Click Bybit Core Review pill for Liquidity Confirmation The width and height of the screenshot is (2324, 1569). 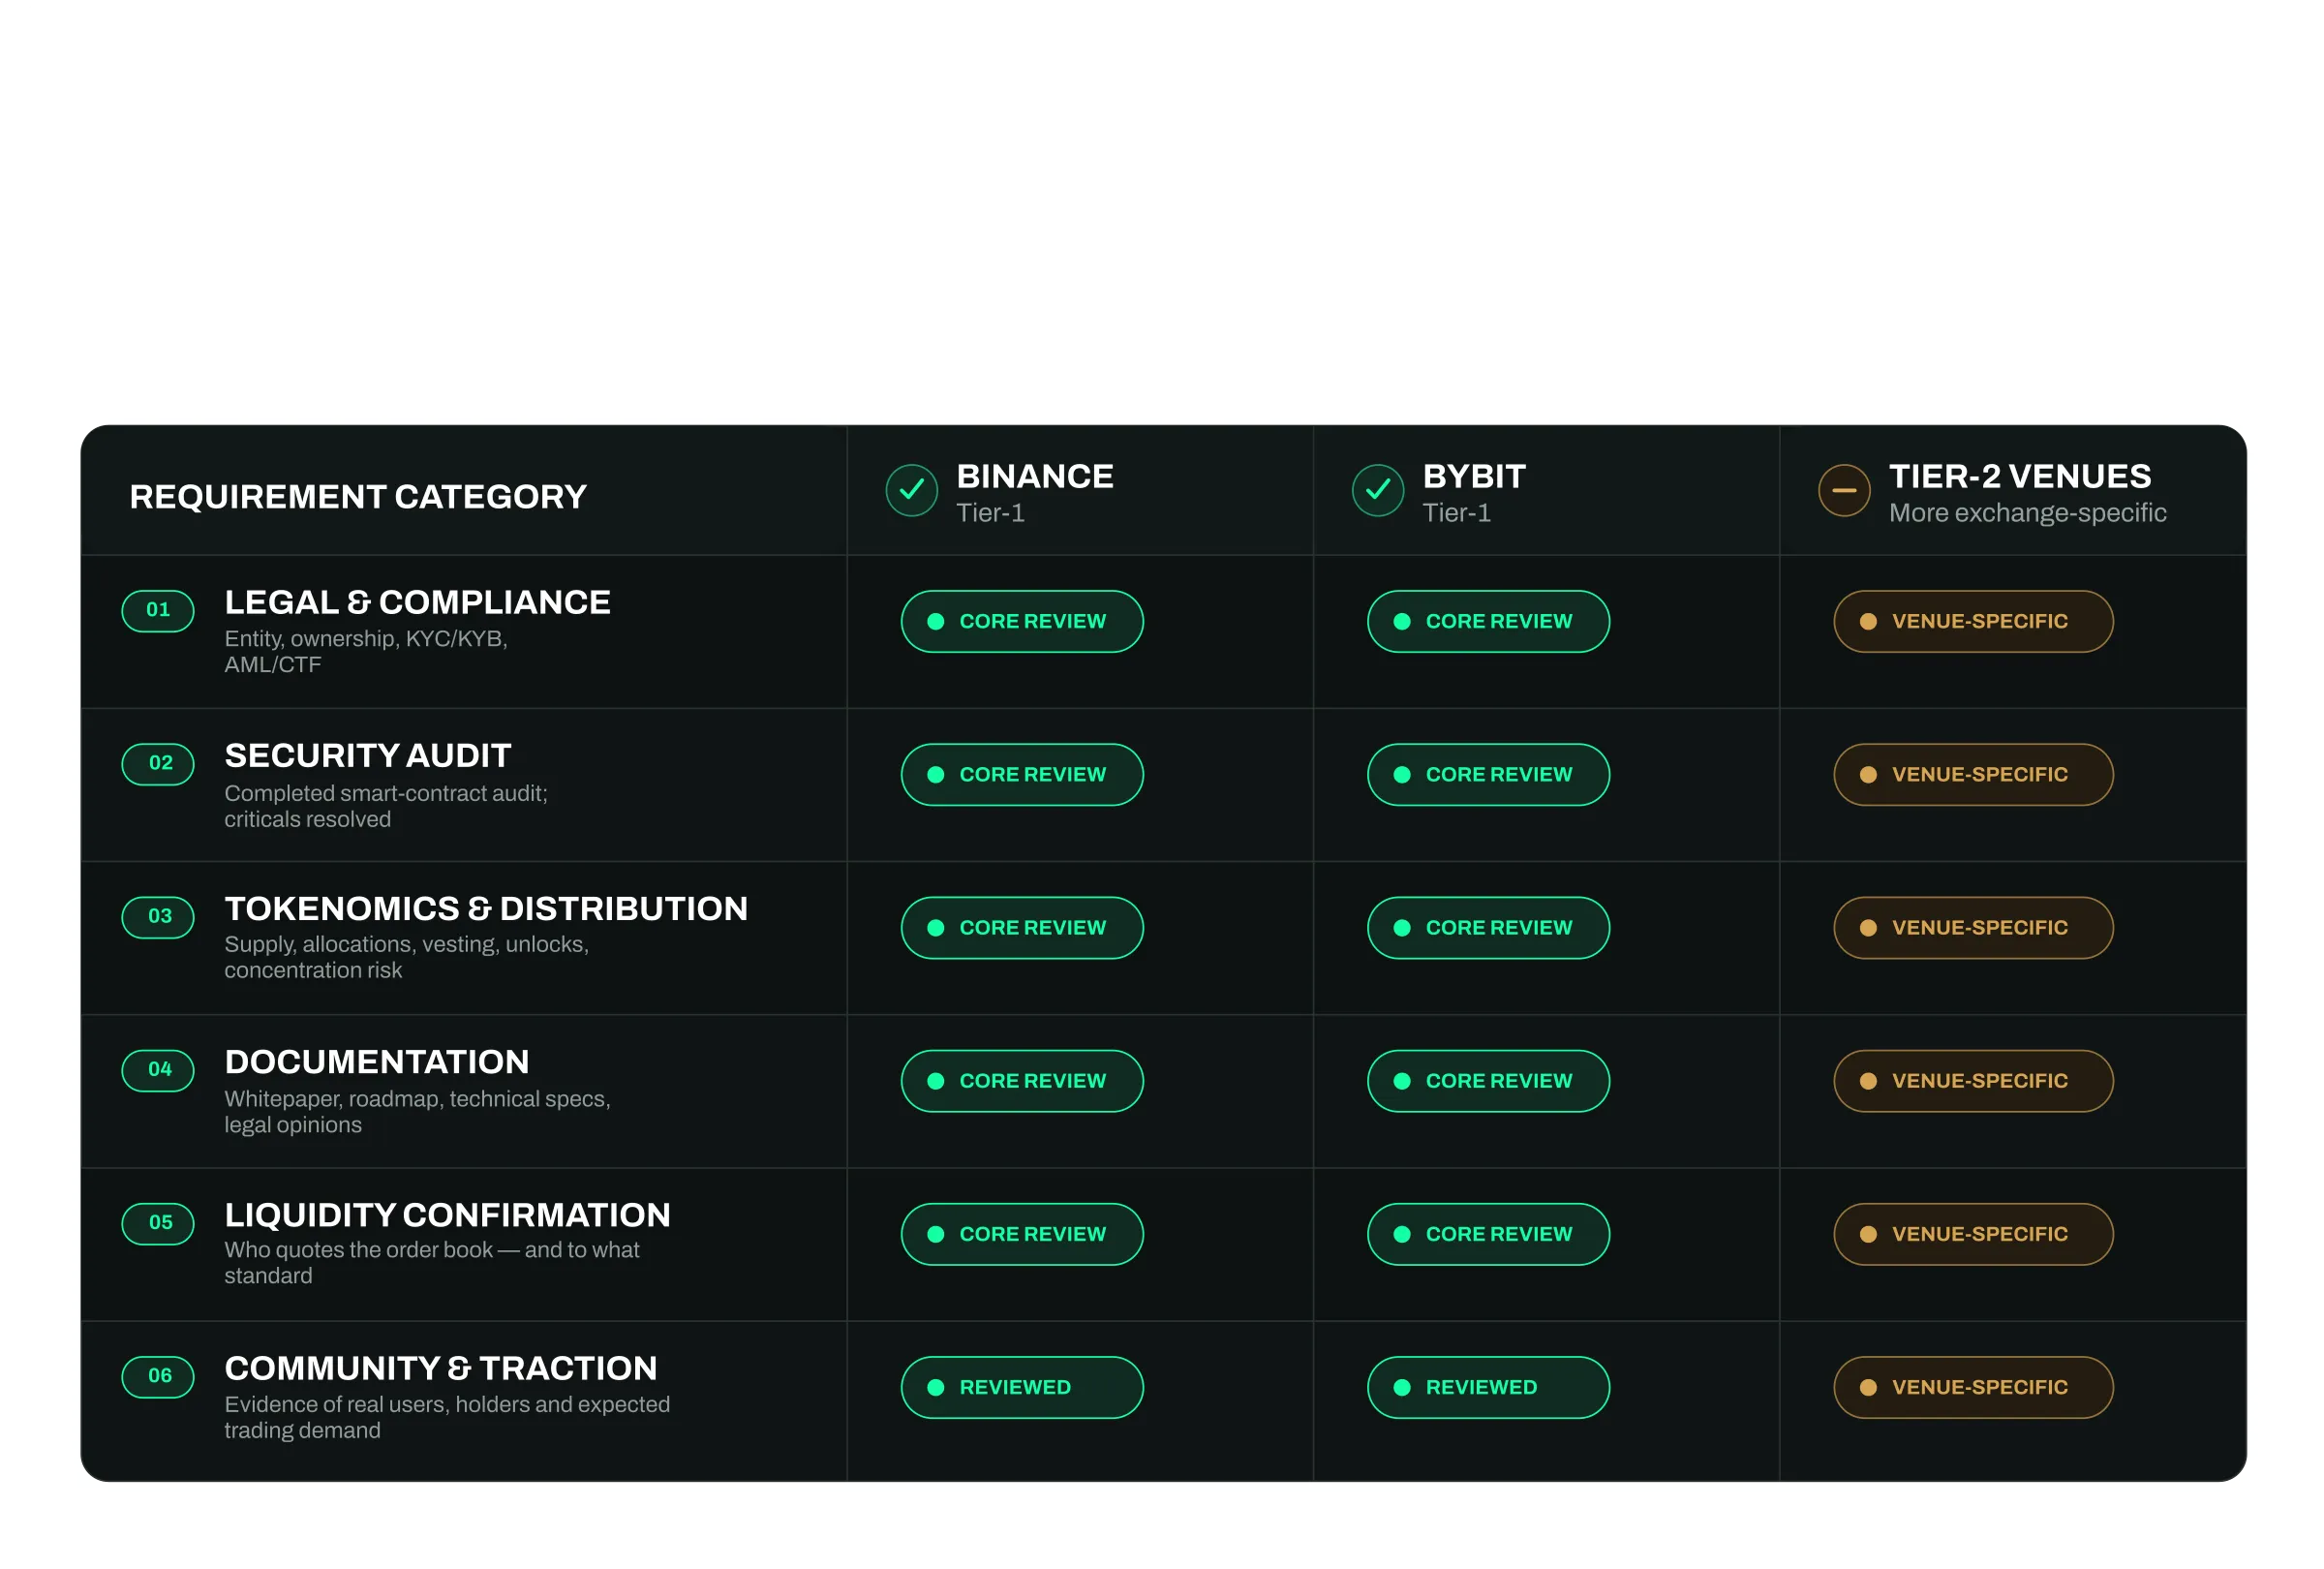tap(1487, 1233)
